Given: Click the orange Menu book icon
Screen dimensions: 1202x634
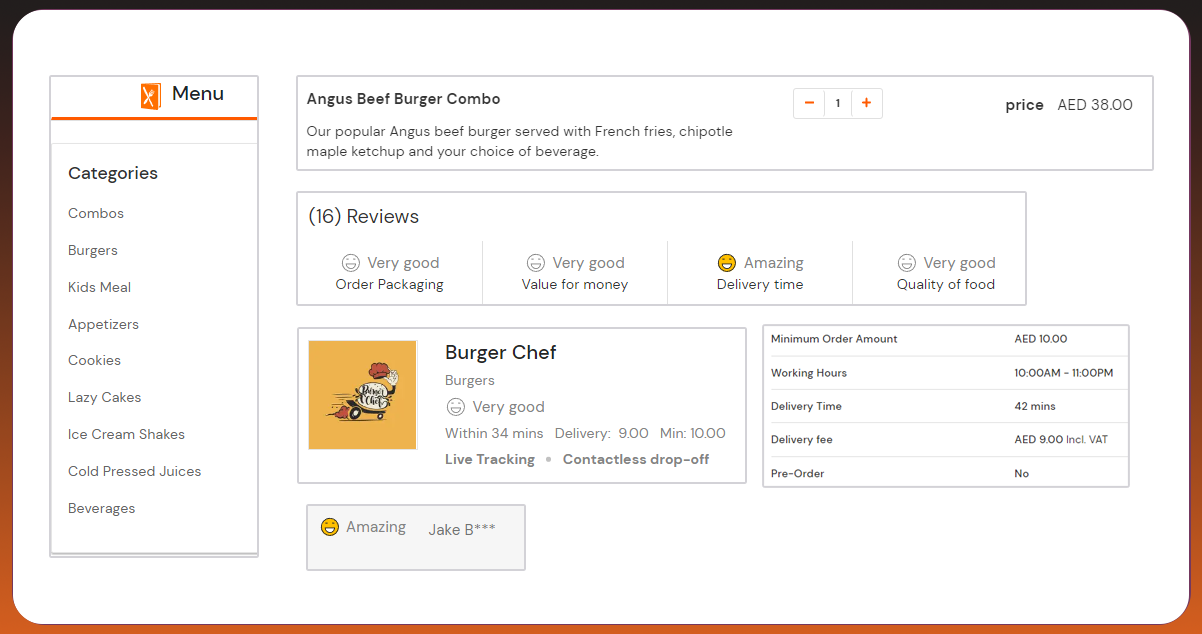Looking at the screenshot, I should 150,95.
